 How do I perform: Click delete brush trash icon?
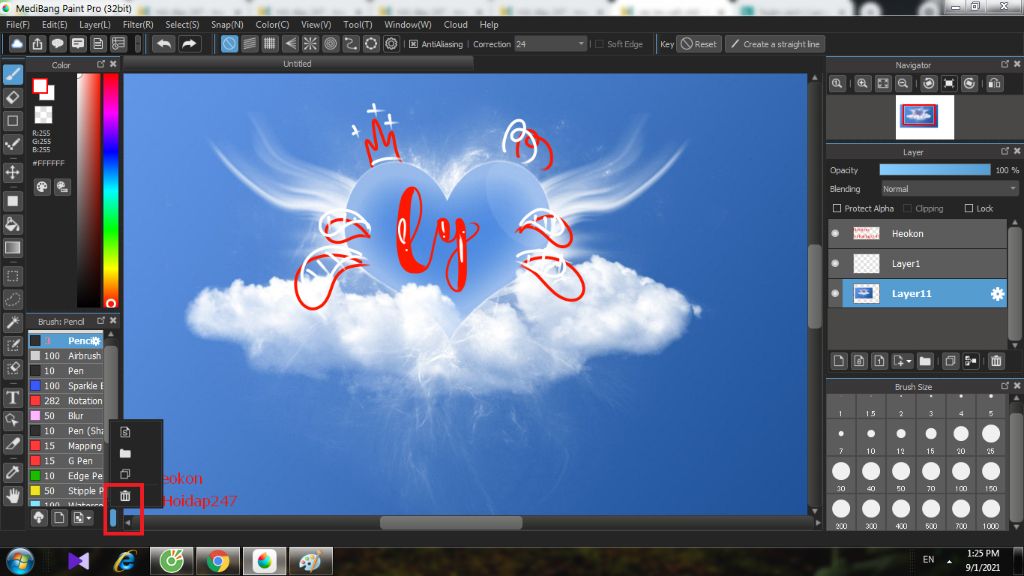click(x=125, y=496)
